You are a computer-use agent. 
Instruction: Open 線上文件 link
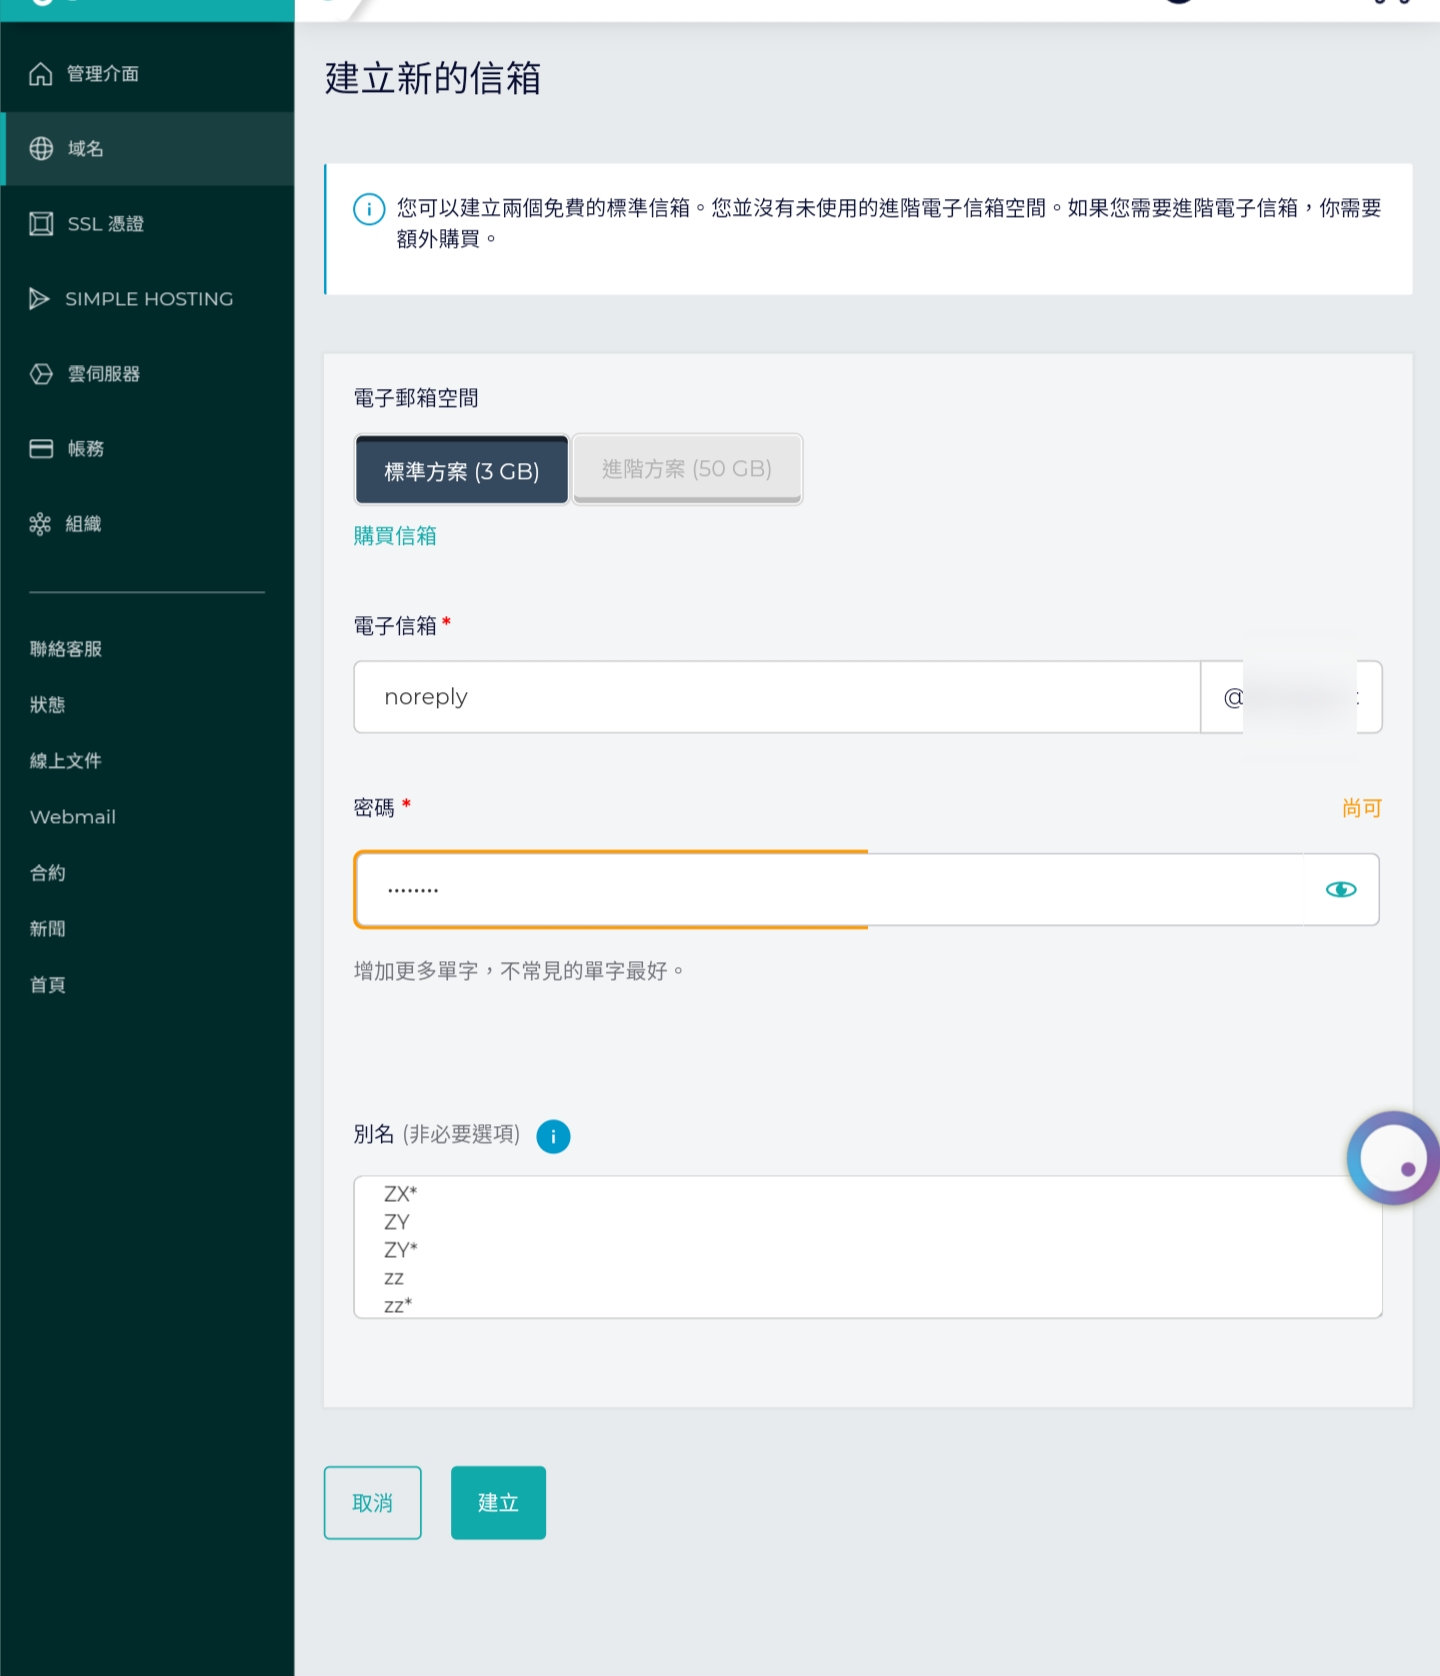(66, 761)
